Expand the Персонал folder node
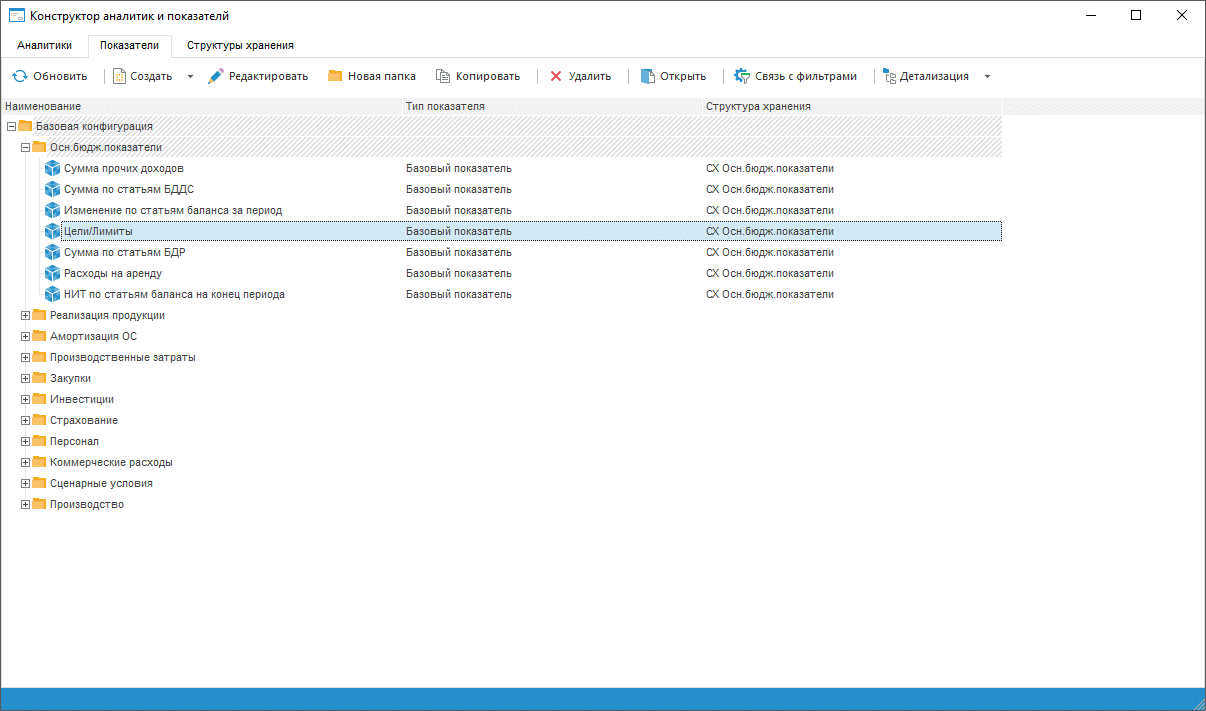1206x711 pixels. coord(26,441)
